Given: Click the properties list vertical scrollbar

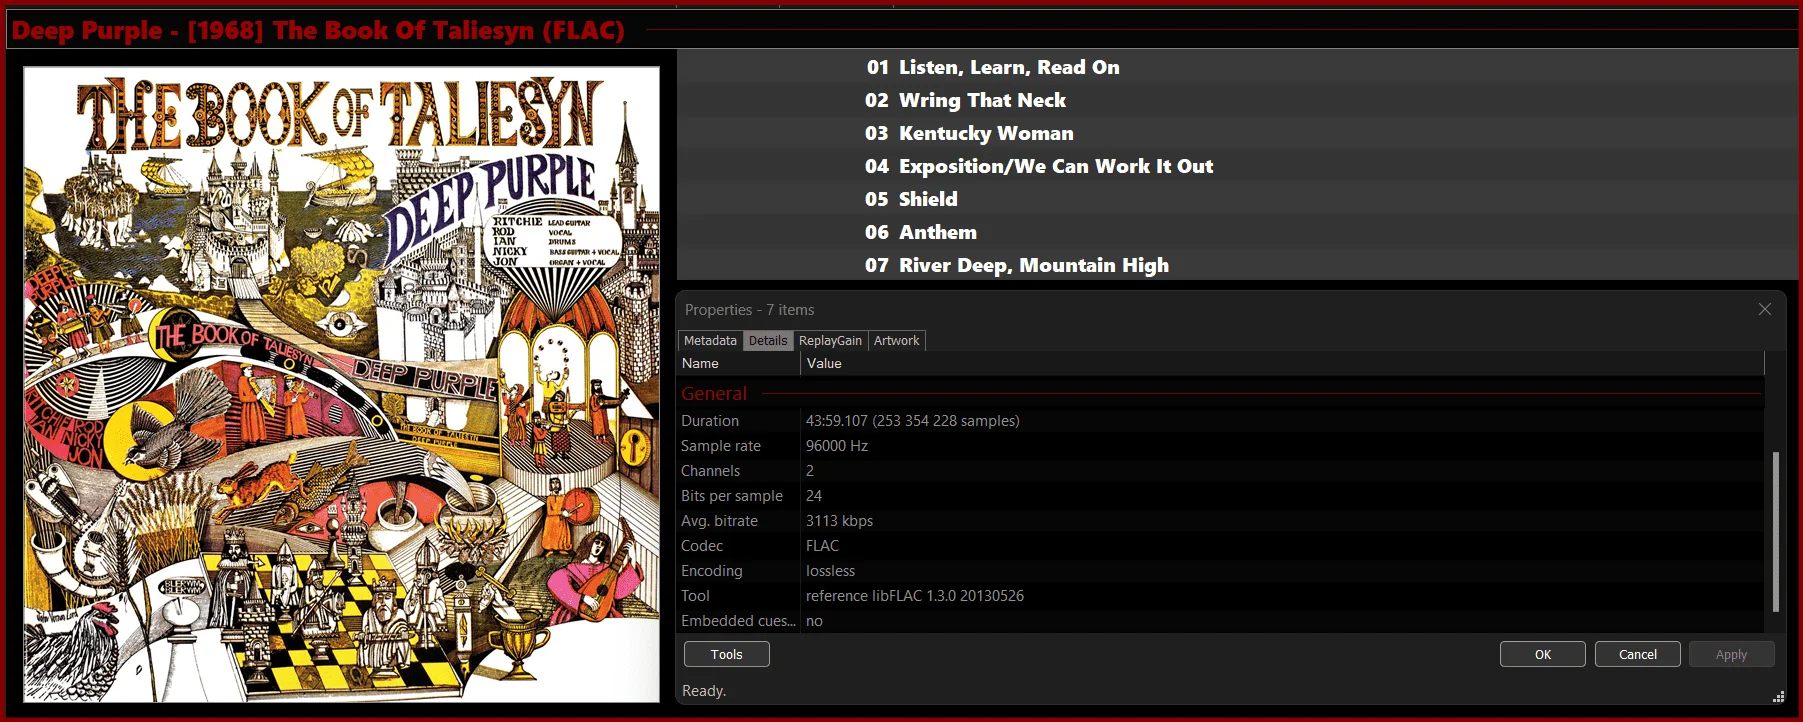Looking at the screenshot, I should click(1775, 531).
